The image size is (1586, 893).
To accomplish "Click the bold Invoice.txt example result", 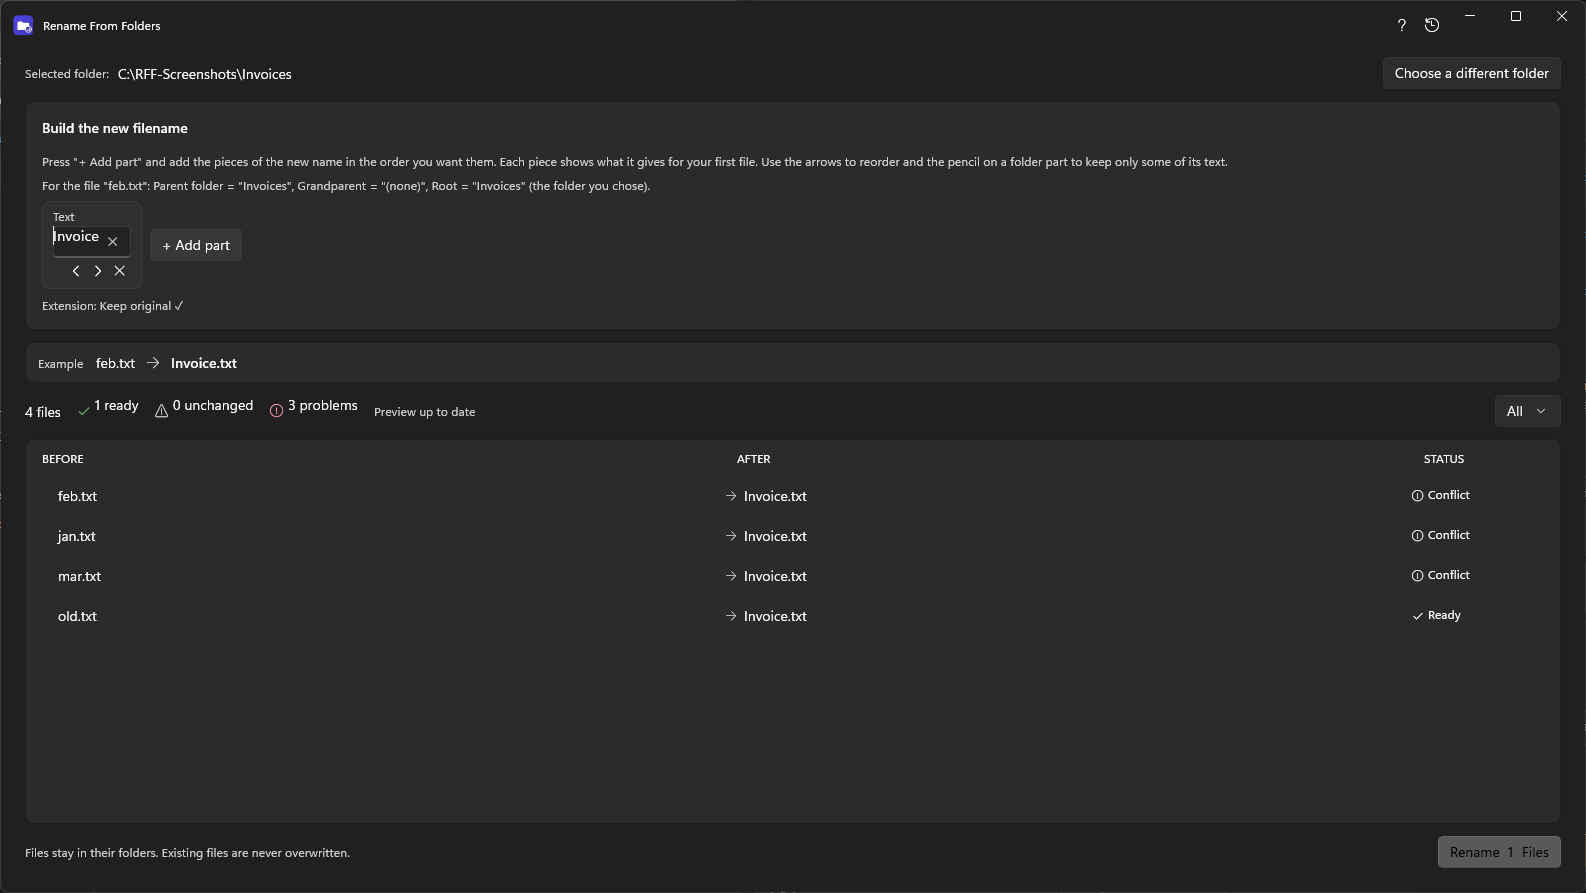I will (x=204, y=363).
